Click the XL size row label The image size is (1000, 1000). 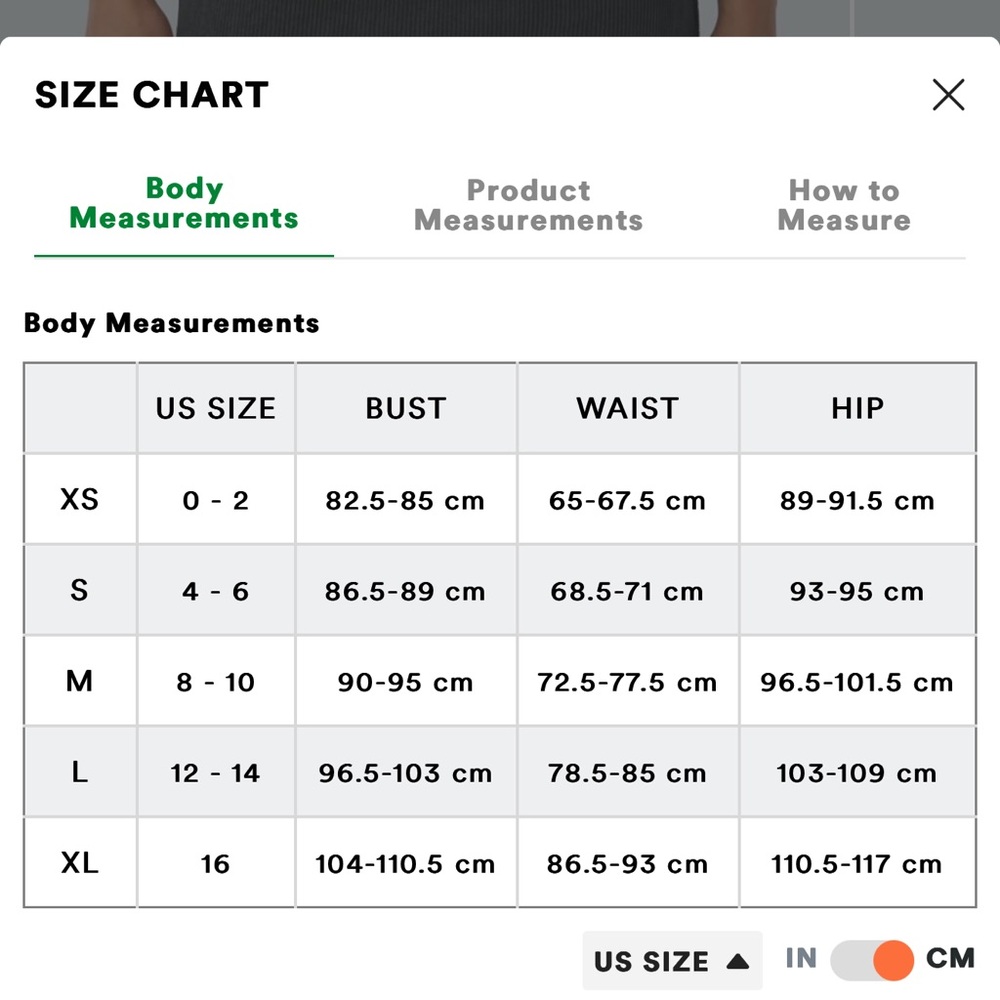coord(80,862)
